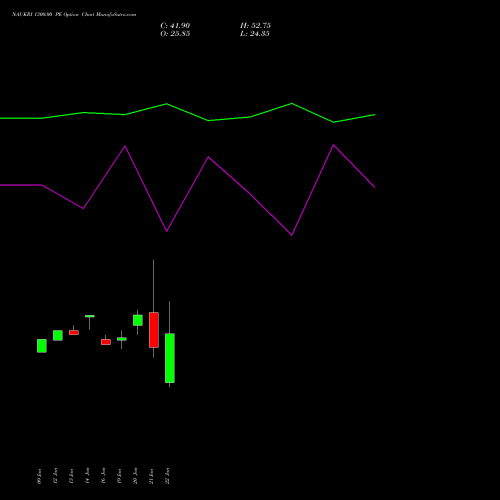
Task: Click the green candle above 20 Jan
Action: pos(138,320)
